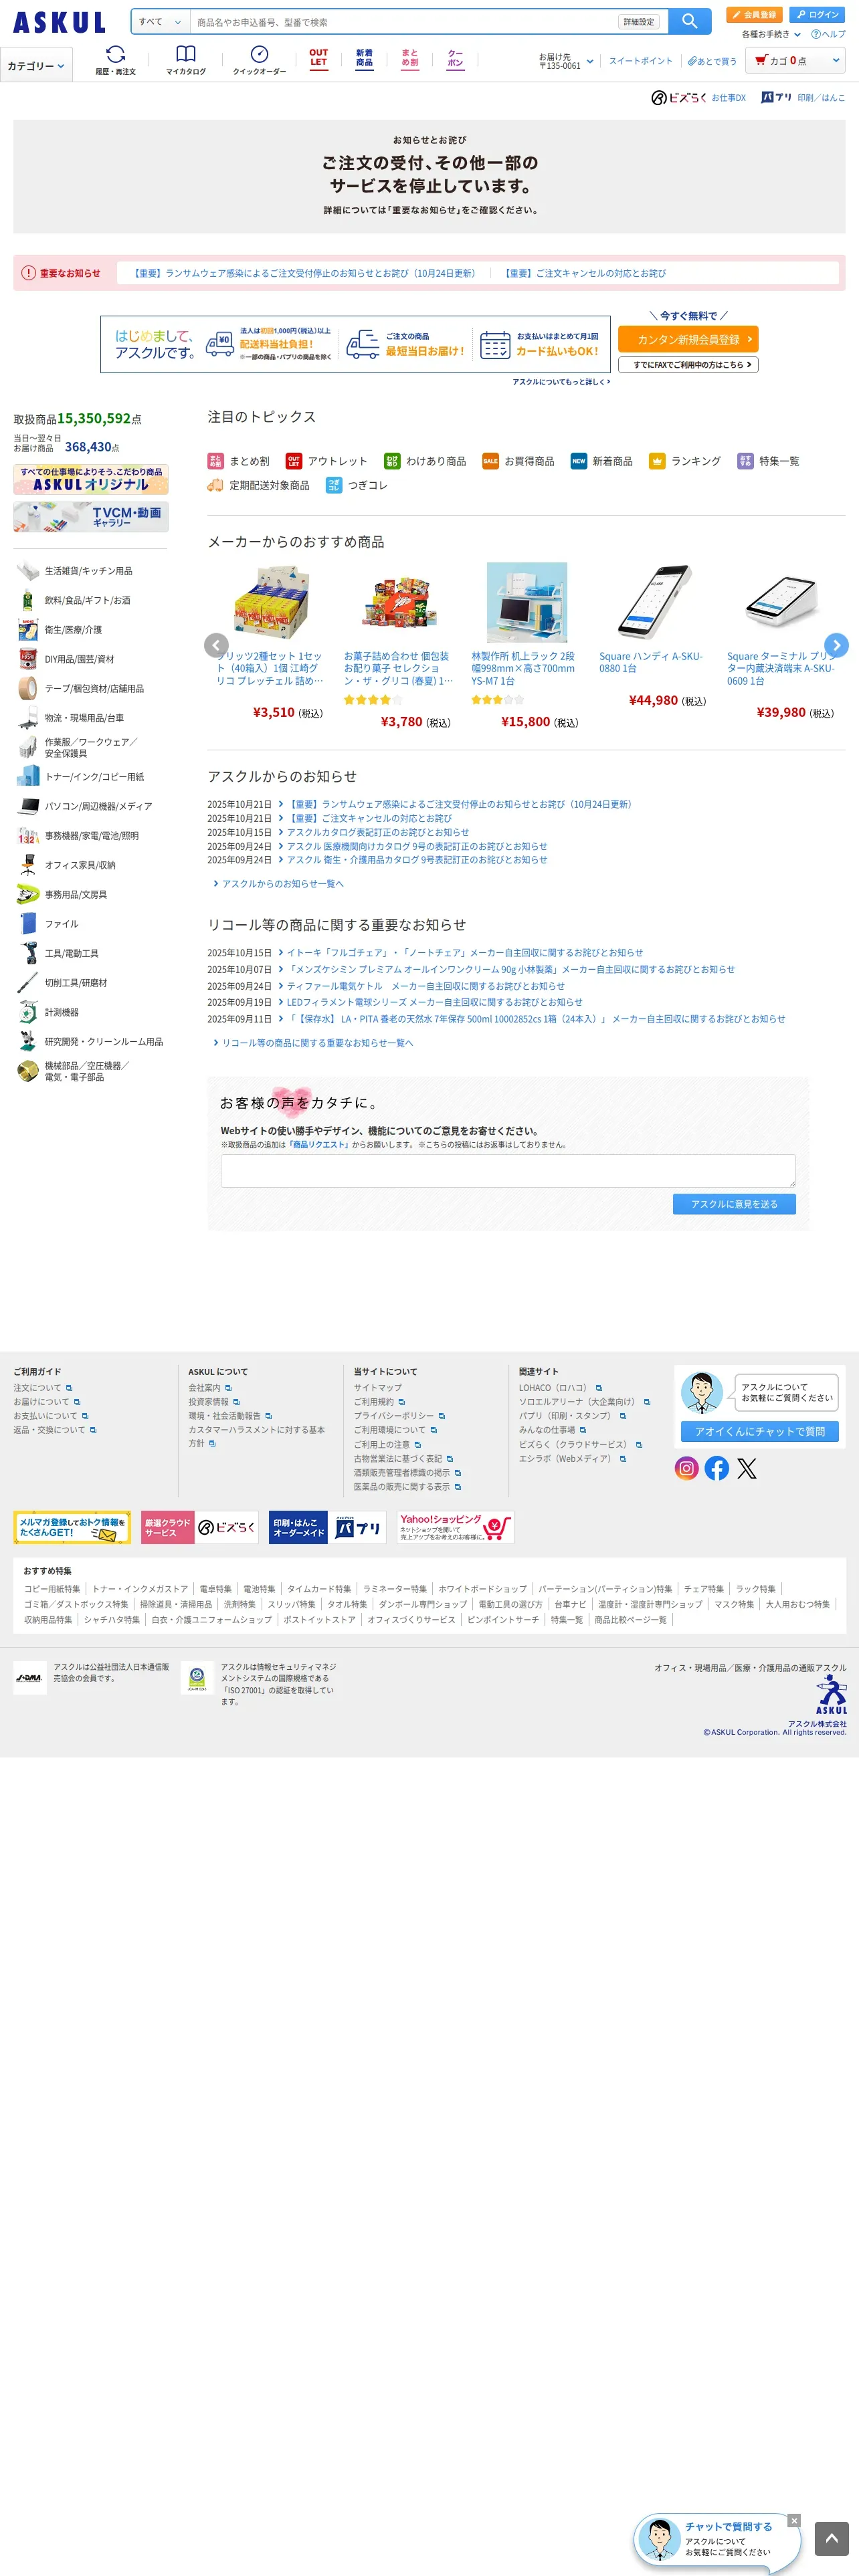
Task: Open パプリ 印刷／はんこ link
Action: pos(803,97)
